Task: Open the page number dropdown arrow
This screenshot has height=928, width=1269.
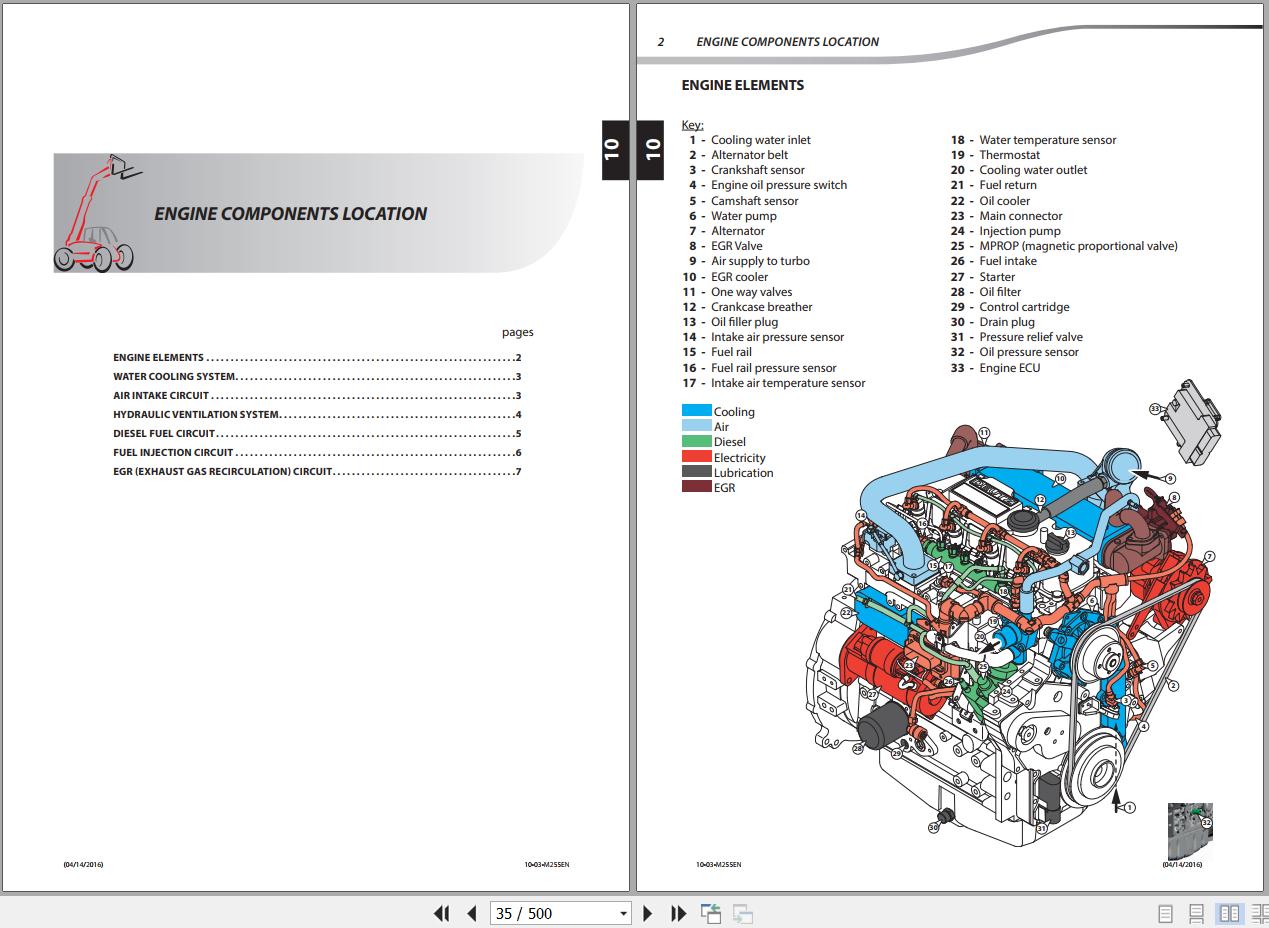Action: click(x=623, y=913)
